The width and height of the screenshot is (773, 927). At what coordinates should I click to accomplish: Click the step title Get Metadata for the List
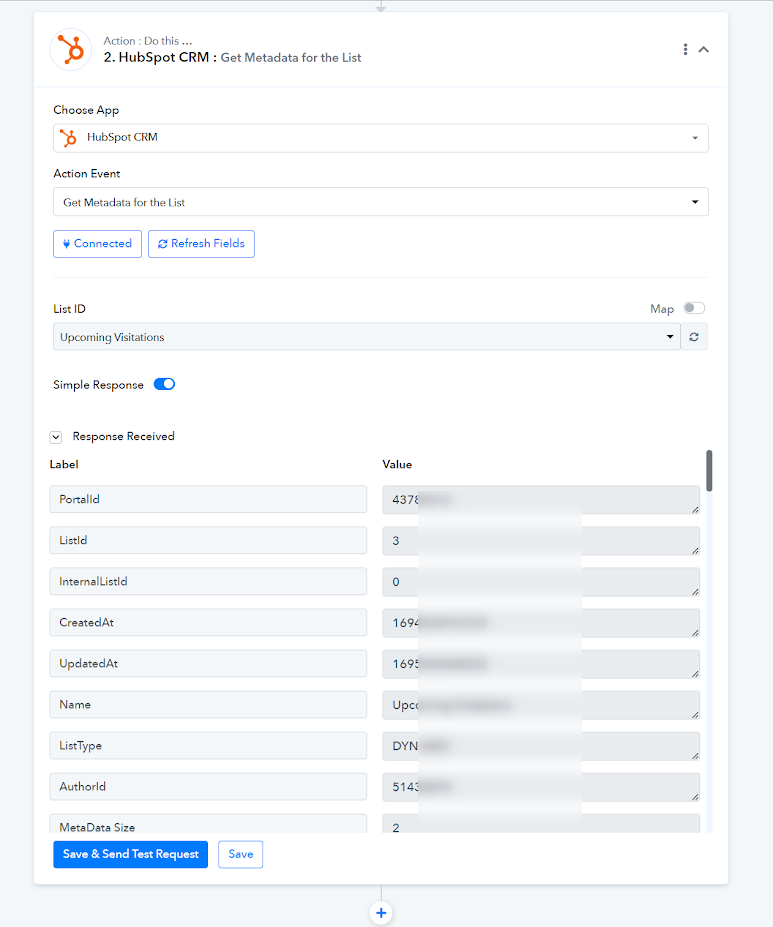[x=291, y=57]
